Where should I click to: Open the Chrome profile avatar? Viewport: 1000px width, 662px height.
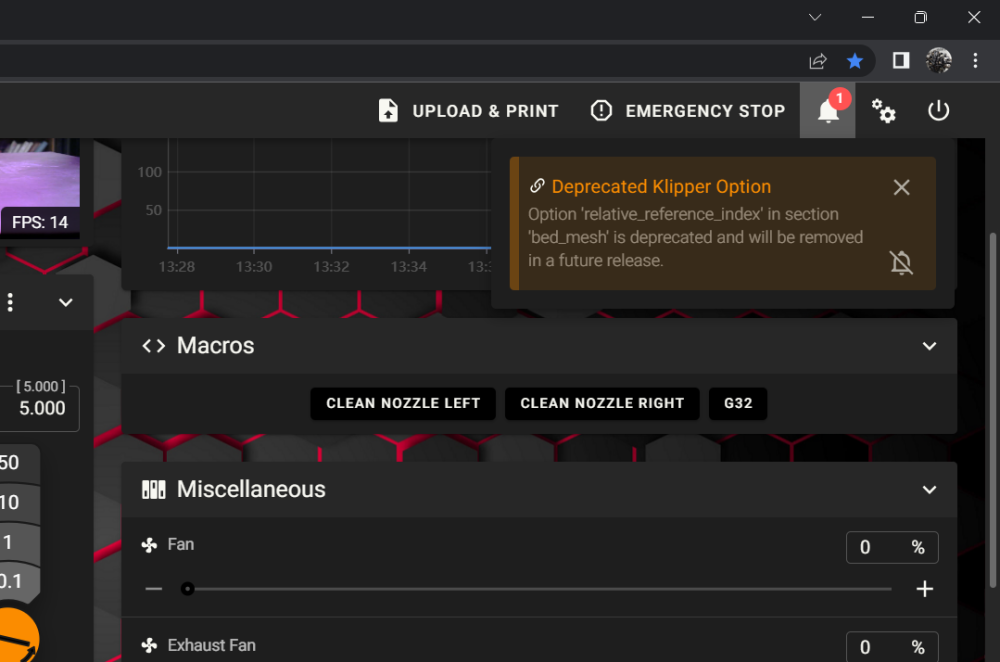click(938, 61)
